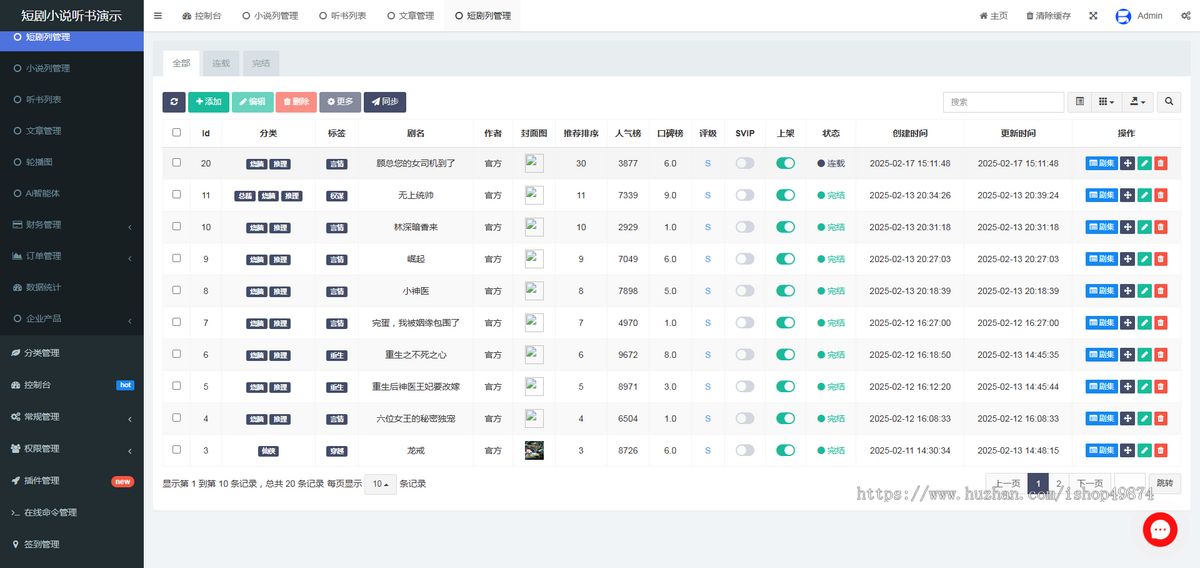Open the 文章管理 top tab
Viewport: 1200px width, 568px height.
click(x=410, y=16)
